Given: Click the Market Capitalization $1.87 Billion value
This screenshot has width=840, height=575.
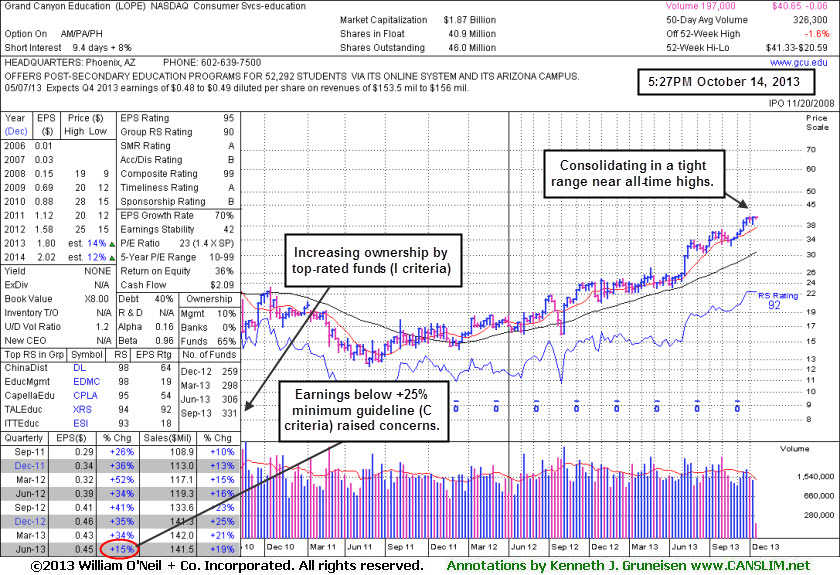Looking at the screenshot, I should click(470, 20).
